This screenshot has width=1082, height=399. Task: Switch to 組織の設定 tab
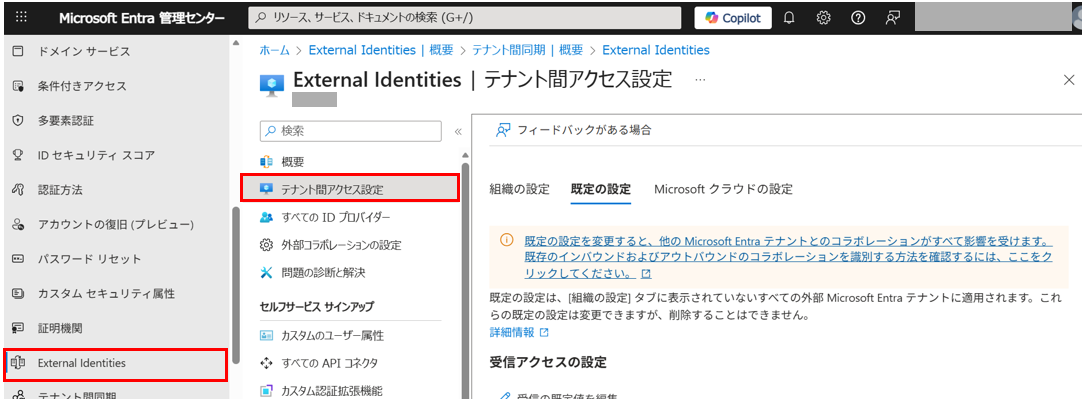[519, 189]
